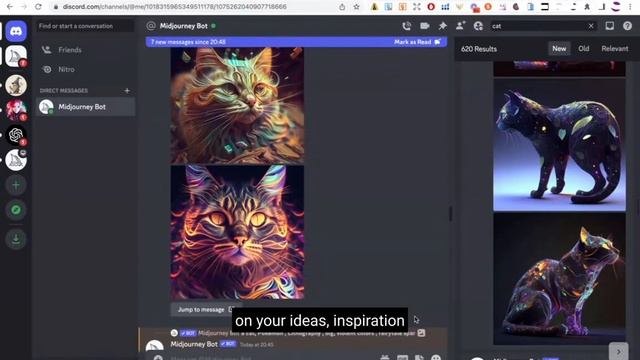Image resolution: width=640 pixels, height=360 pixels.
Task: Open the sitting glowing cat search result image
Action: tap(559, 279)
